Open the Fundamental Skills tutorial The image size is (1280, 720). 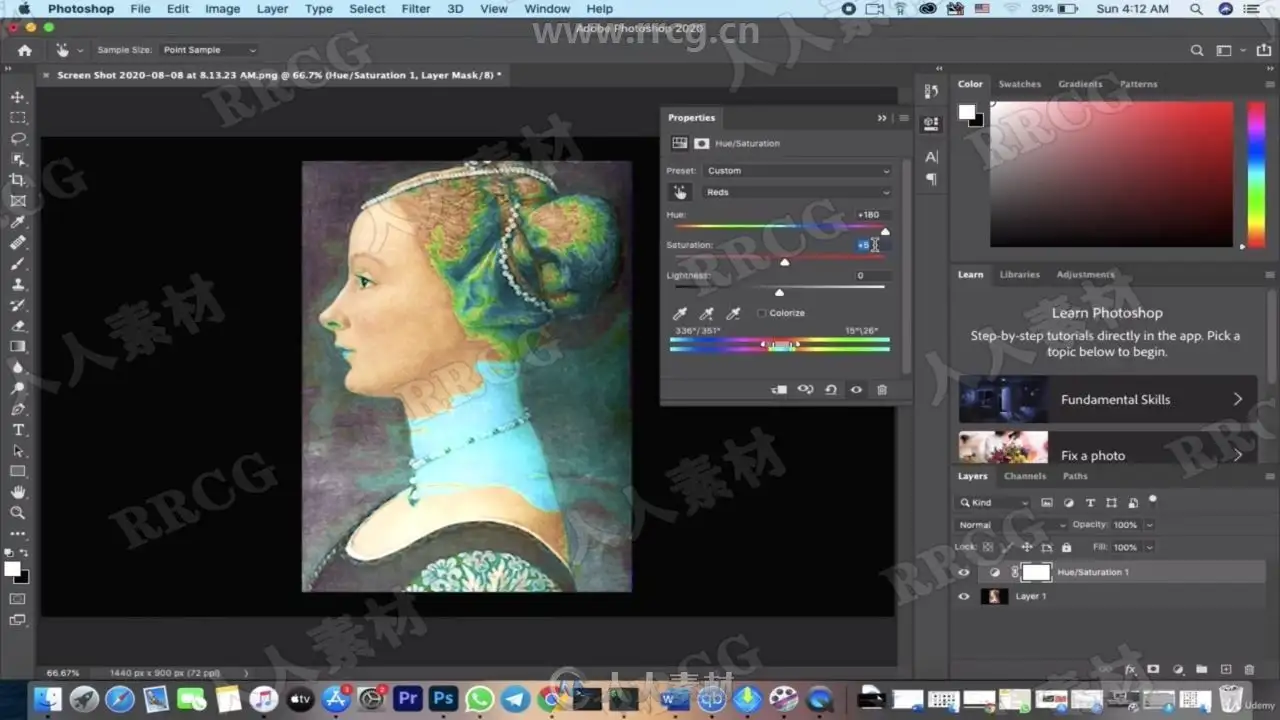[1108, 399]
